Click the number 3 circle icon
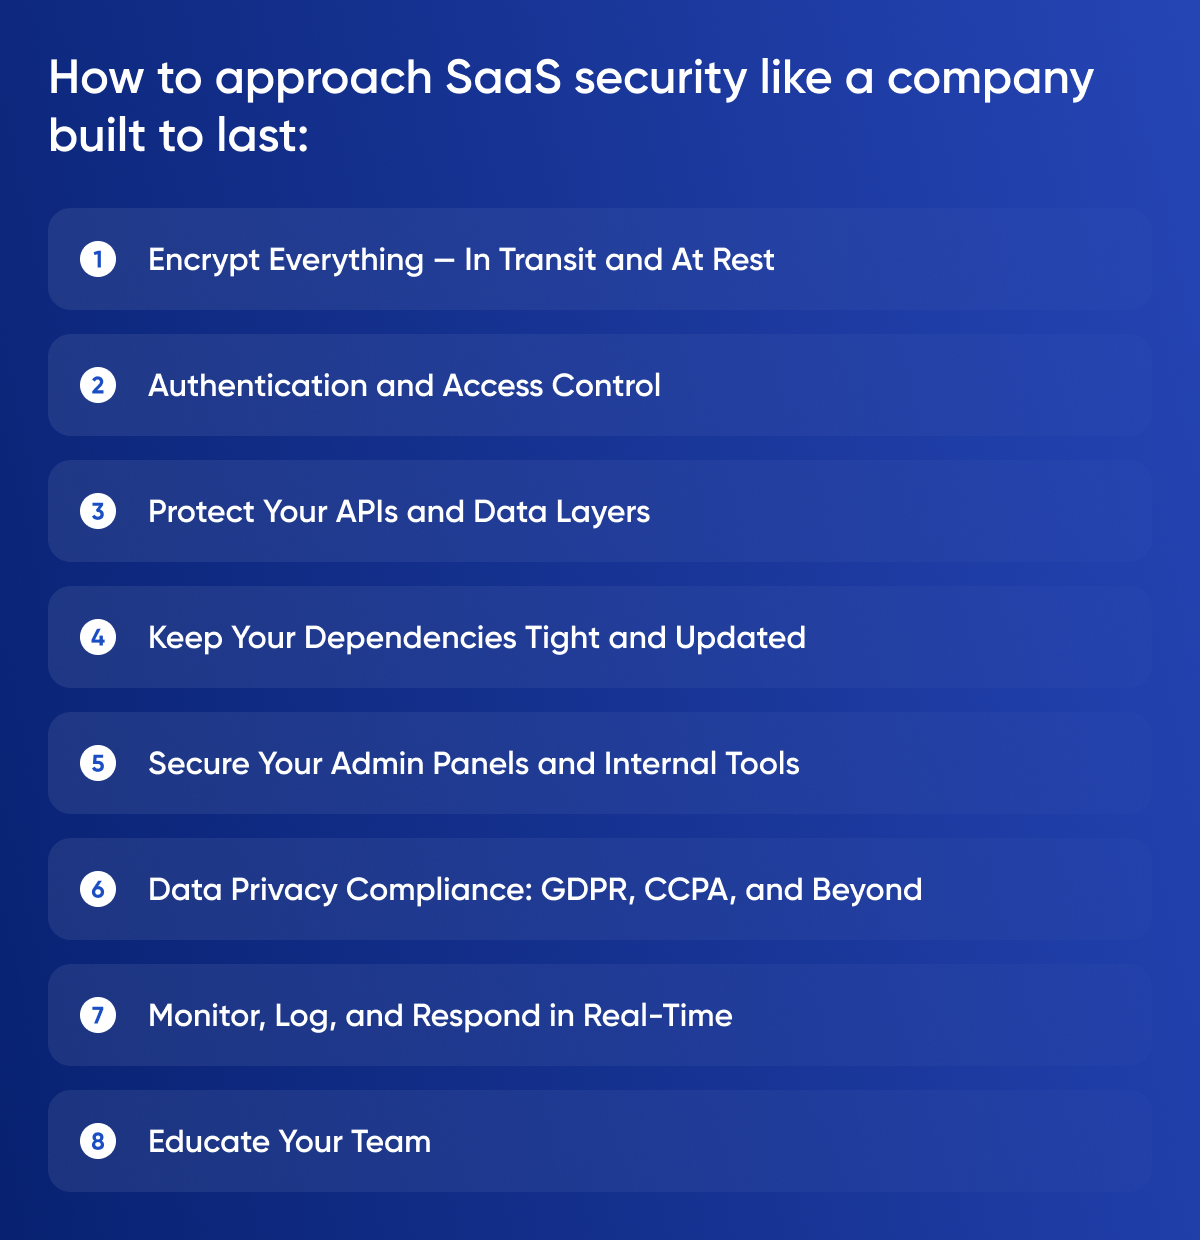This screenshot has width=1200, height=1240. 98,512
